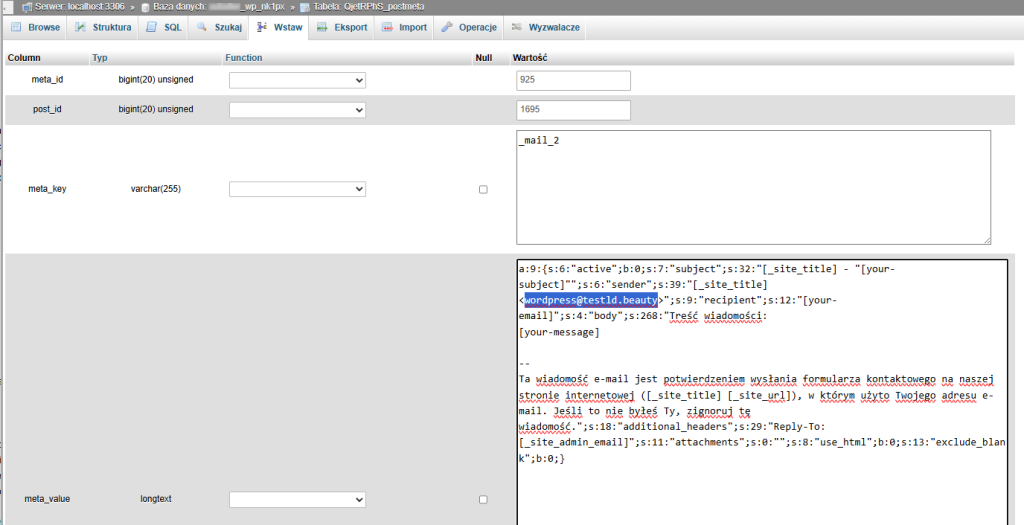
Task: Click the varchar(255) type text
Action: tap(155, 189)
